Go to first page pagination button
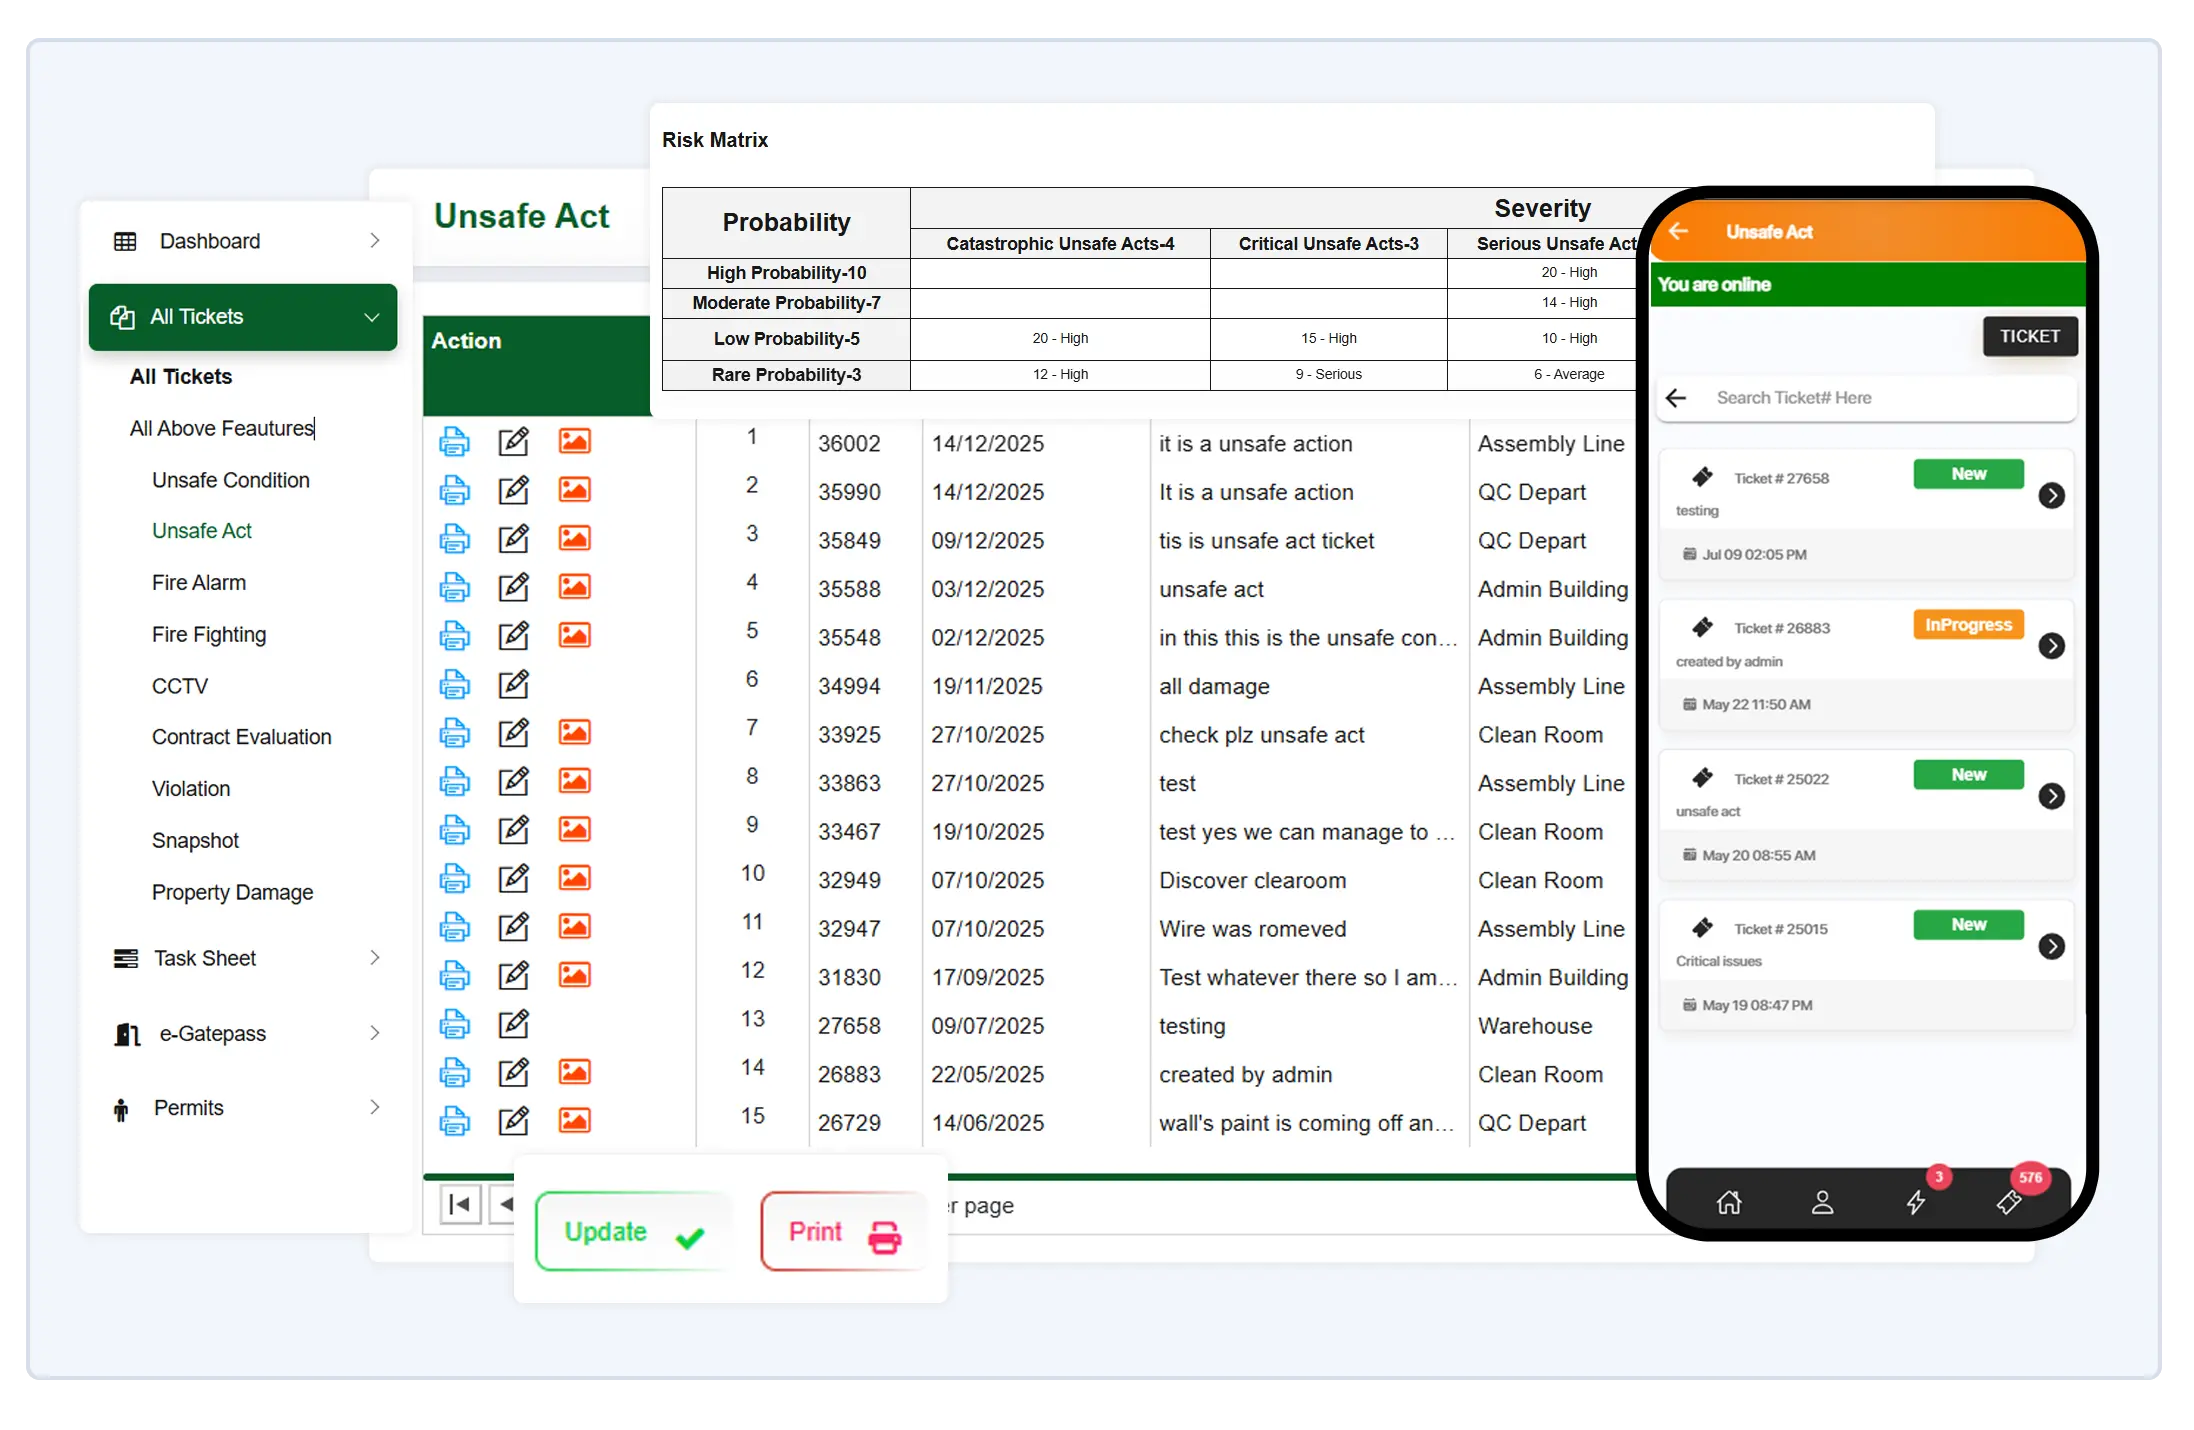Viewport: 2194px width, 1430px height. [460, 1205]
